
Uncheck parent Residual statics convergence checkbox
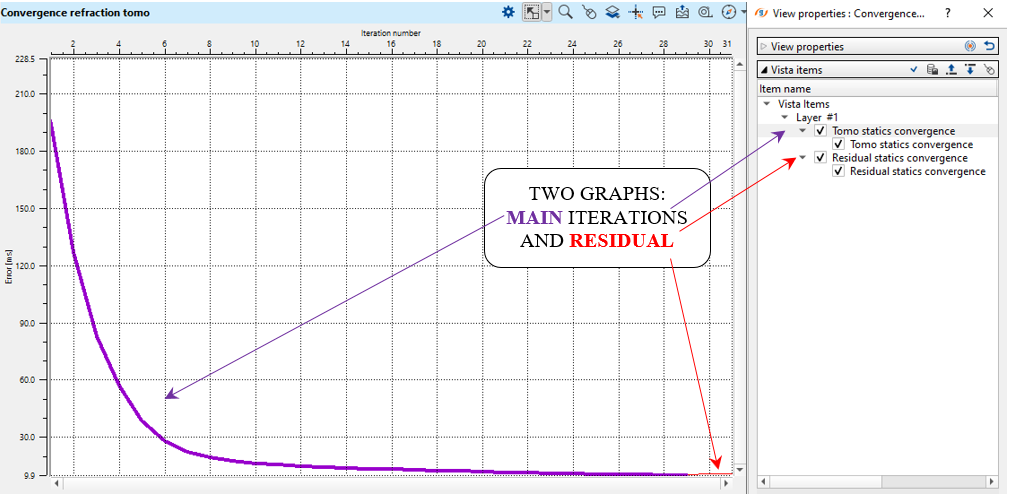[x=821, y=158]
